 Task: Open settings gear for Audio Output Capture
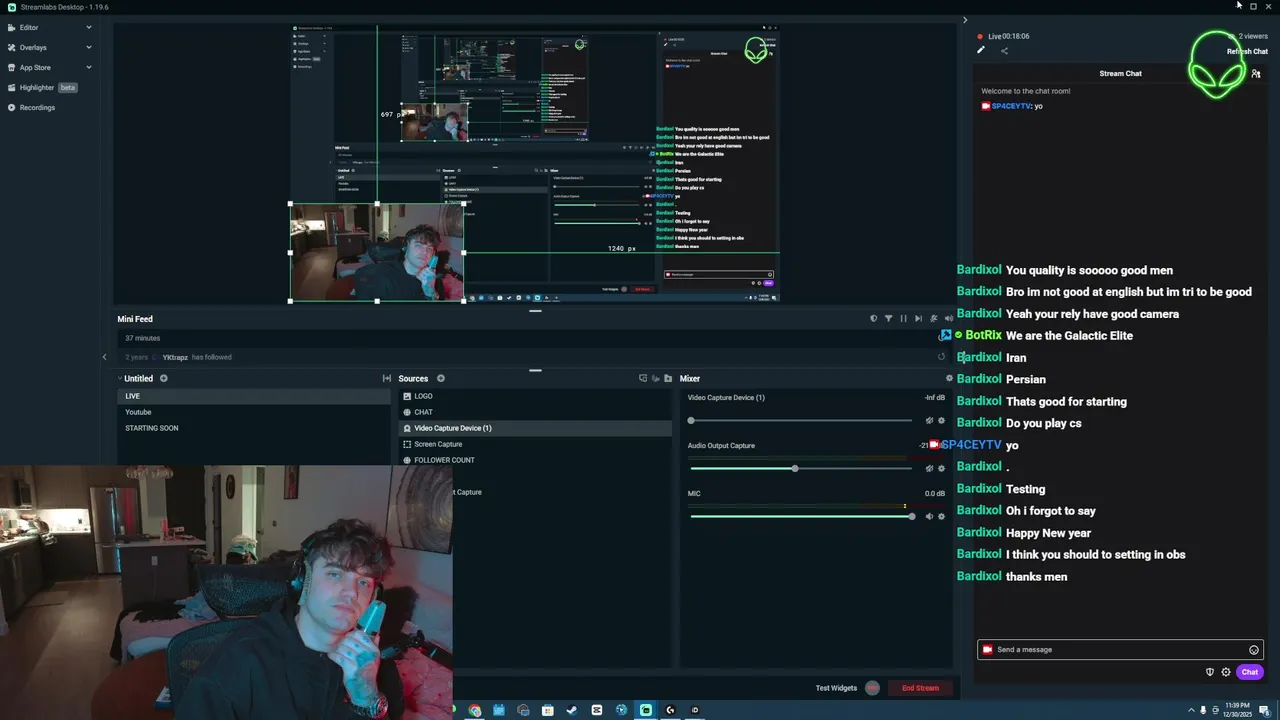[x=941, y=468]
